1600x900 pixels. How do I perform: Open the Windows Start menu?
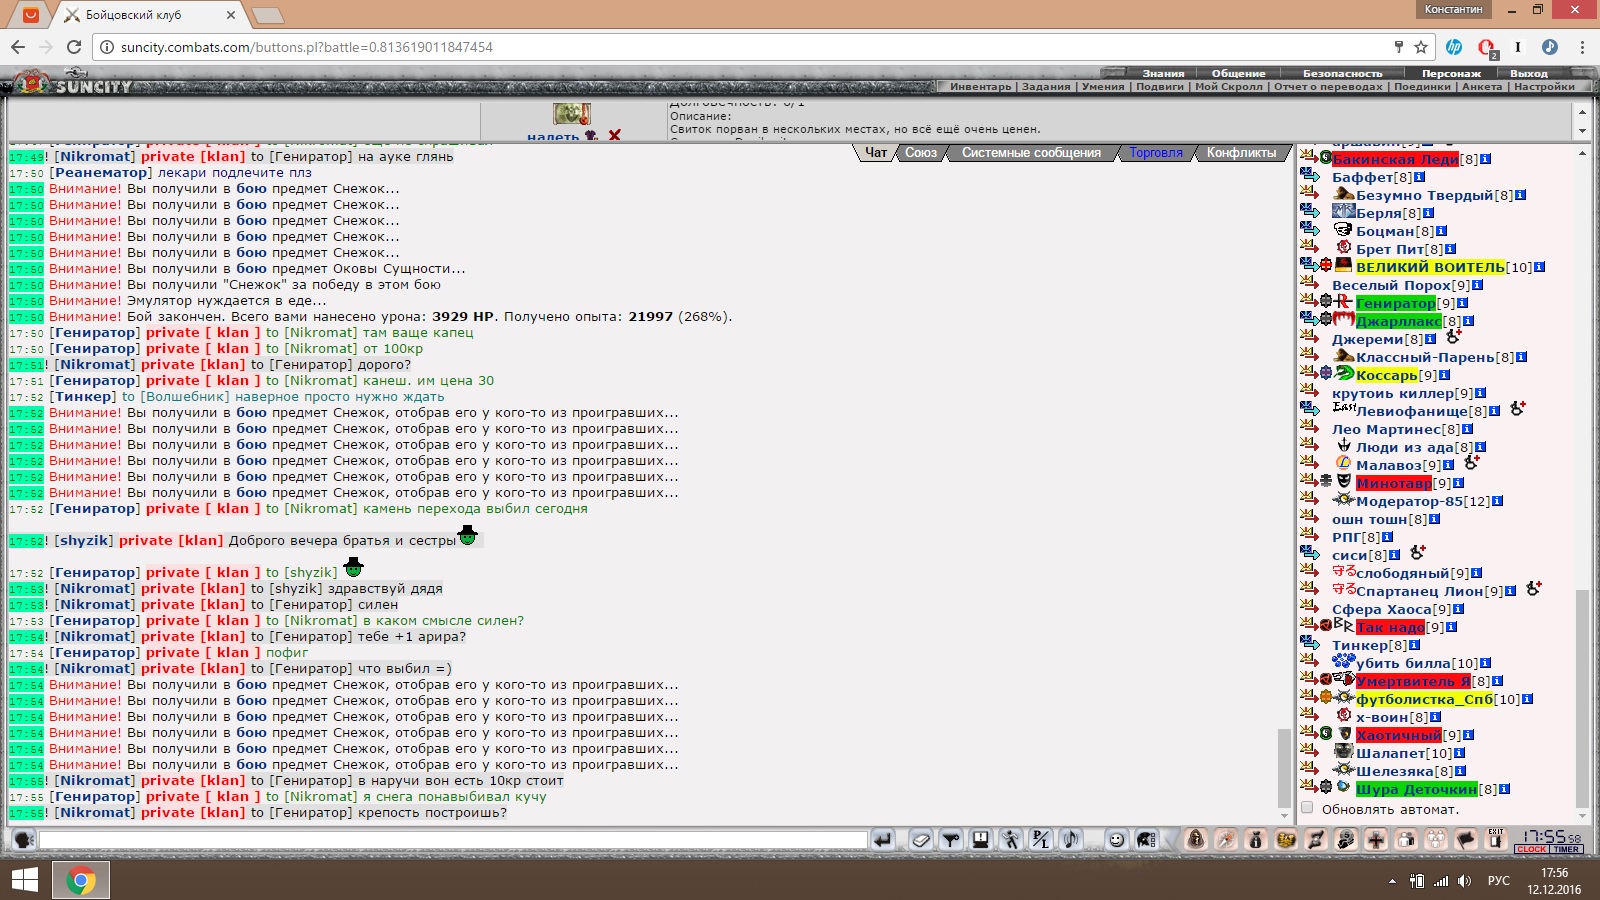tap(24, 880)
